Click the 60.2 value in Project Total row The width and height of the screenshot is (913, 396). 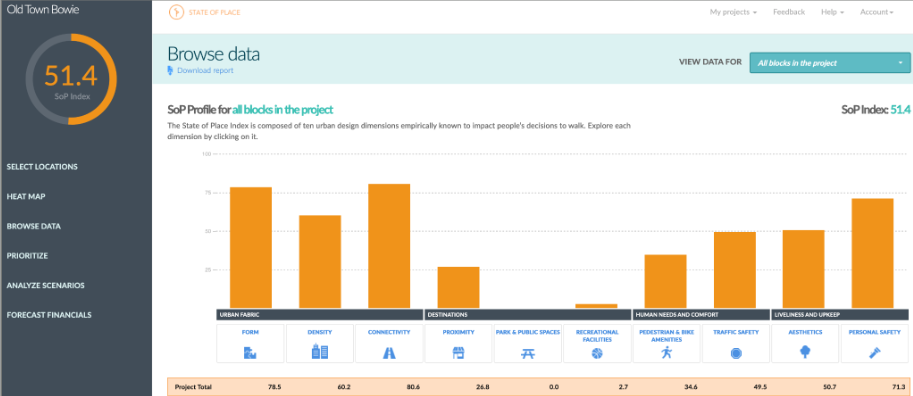(x=343, y=387)
